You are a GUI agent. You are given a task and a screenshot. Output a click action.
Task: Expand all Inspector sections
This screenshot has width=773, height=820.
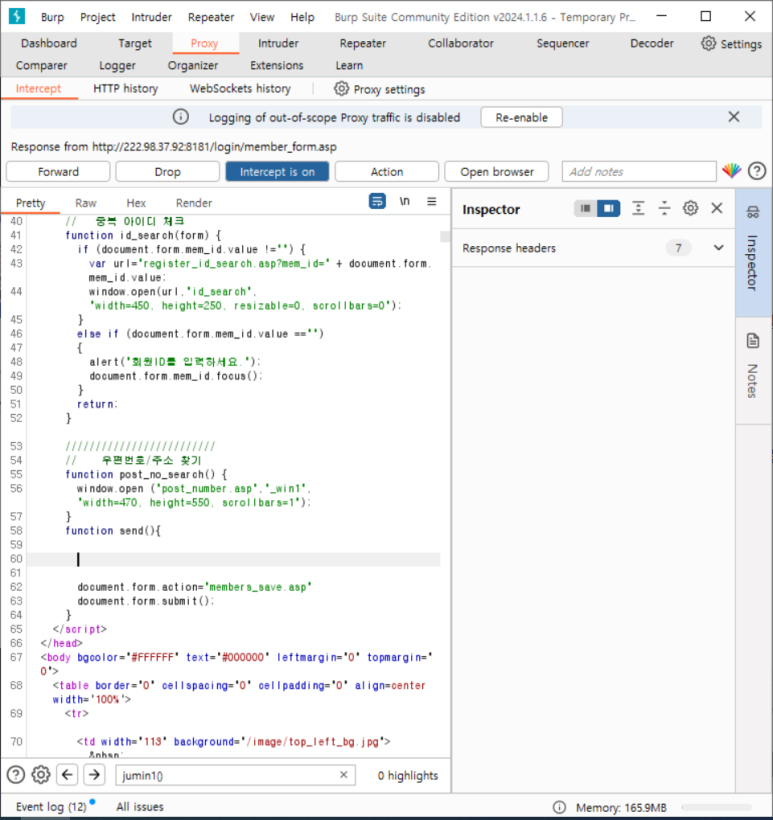coord(638,209)
